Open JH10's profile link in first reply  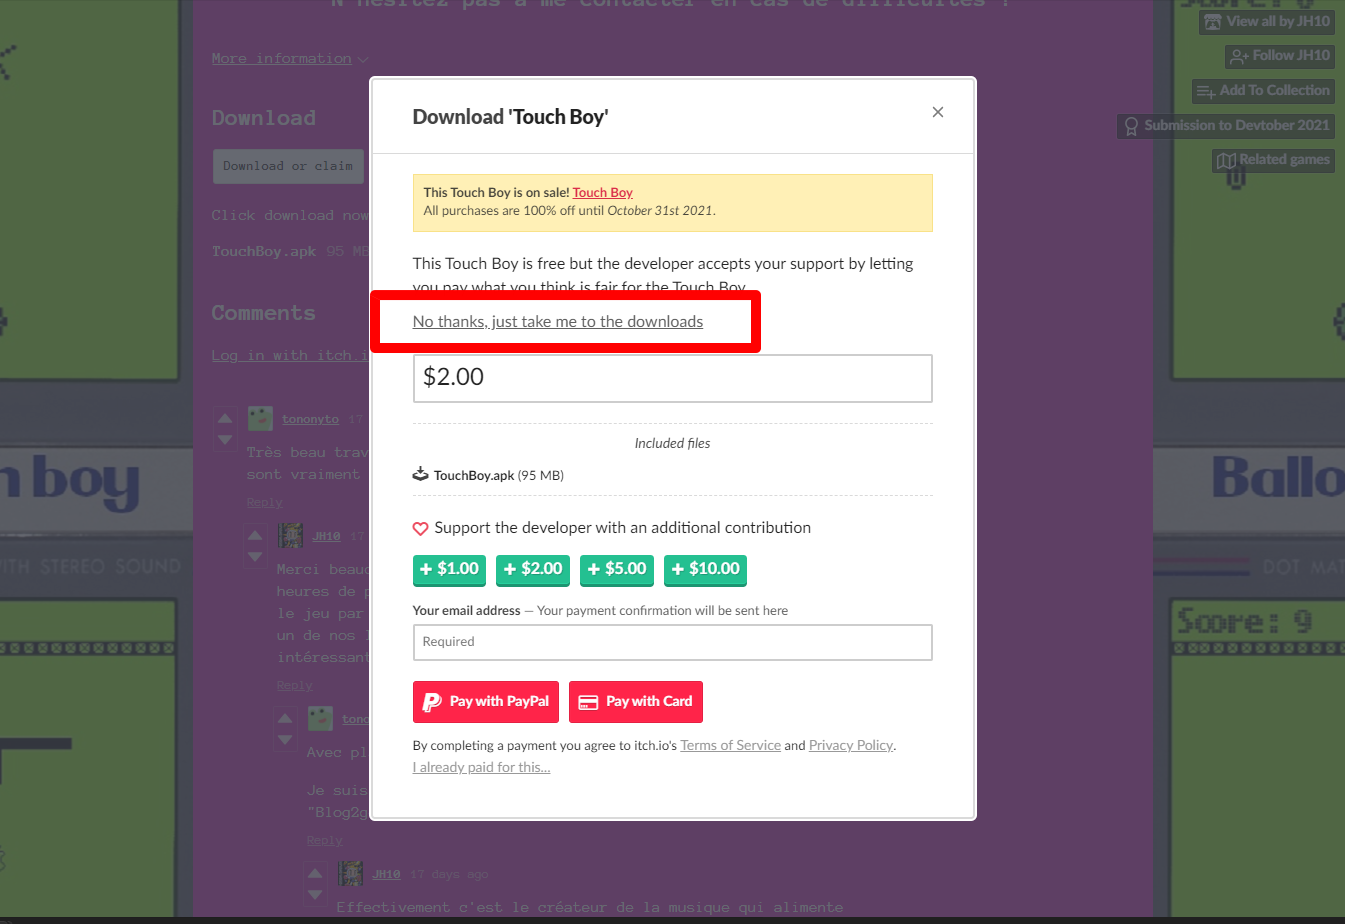(326, 536)
